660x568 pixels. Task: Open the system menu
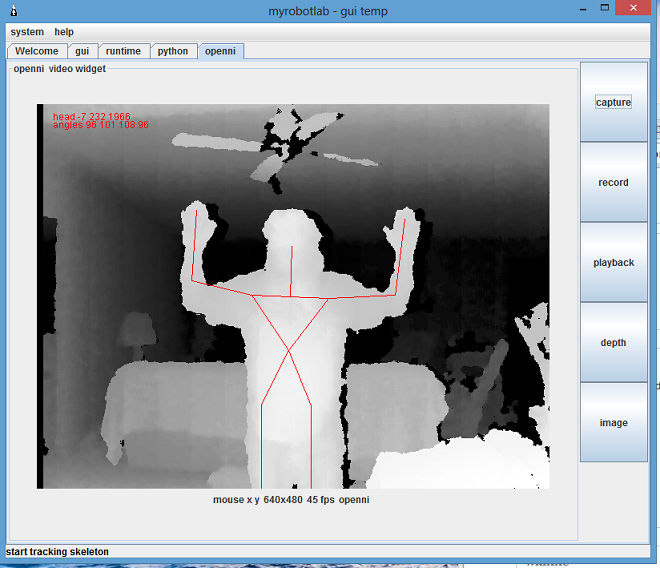27,32
